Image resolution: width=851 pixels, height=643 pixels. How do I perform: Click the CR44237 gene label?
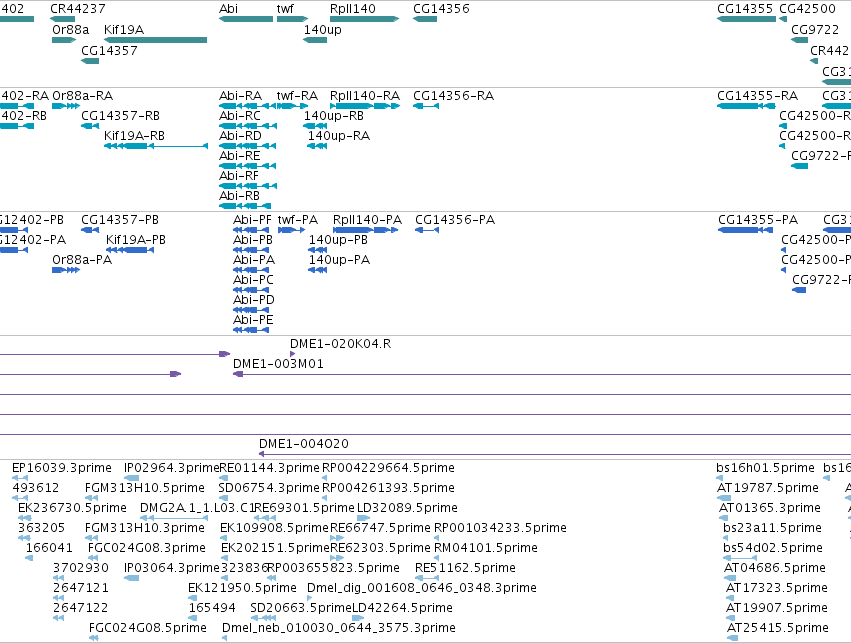pos(78,9)
